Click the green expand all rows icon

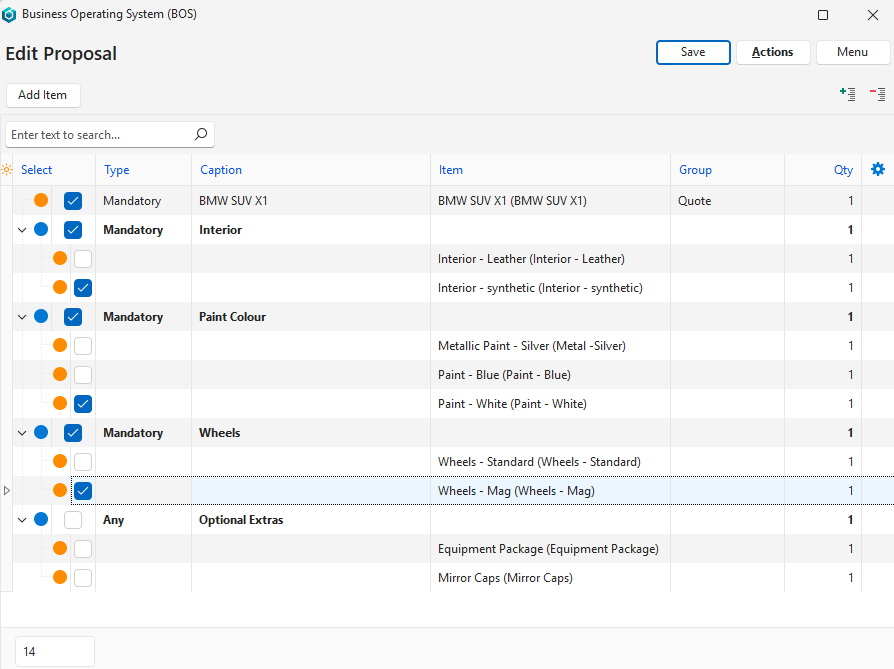pyautogui.click(x=847, y=94)
